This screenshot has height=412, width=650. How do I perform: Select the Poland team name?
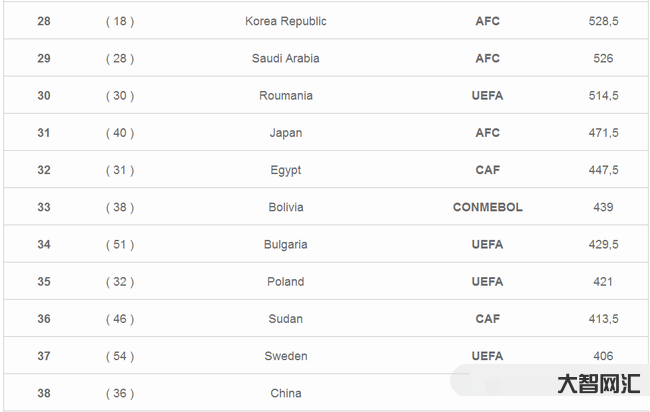pyautogui.click(x=285, y=282)
